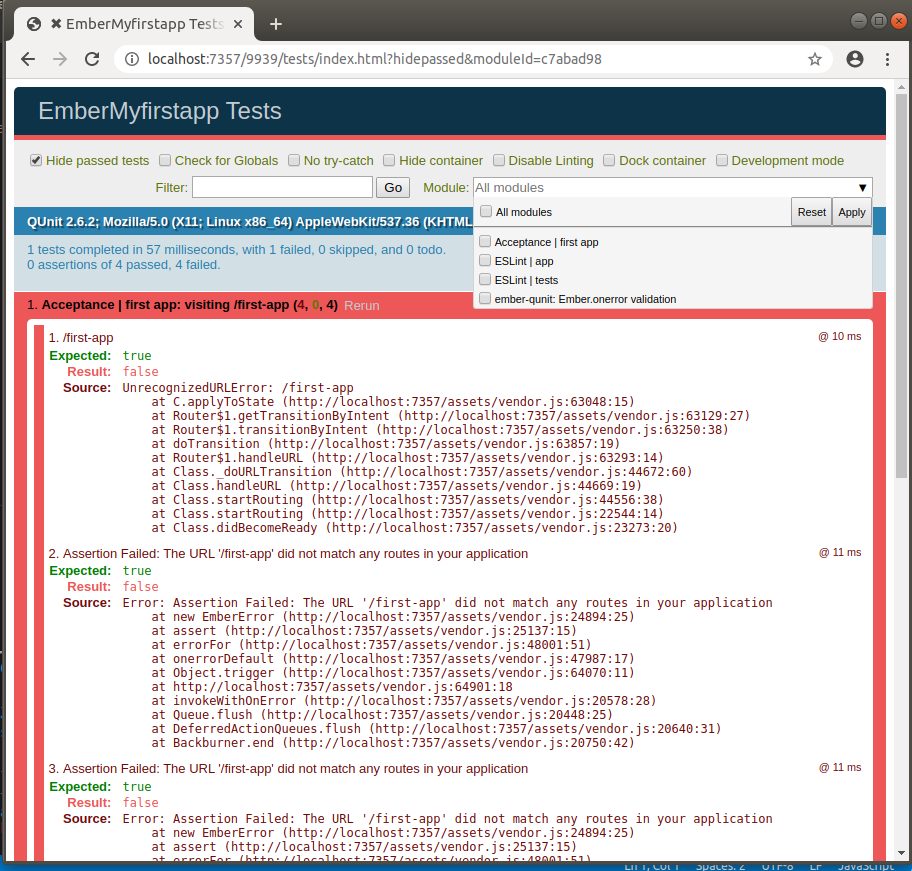Image resolution: width=912 pixels, height=871 pixels.
Task: Click the test title 'visiting /first-app'
Action: (x=237, y=305)
